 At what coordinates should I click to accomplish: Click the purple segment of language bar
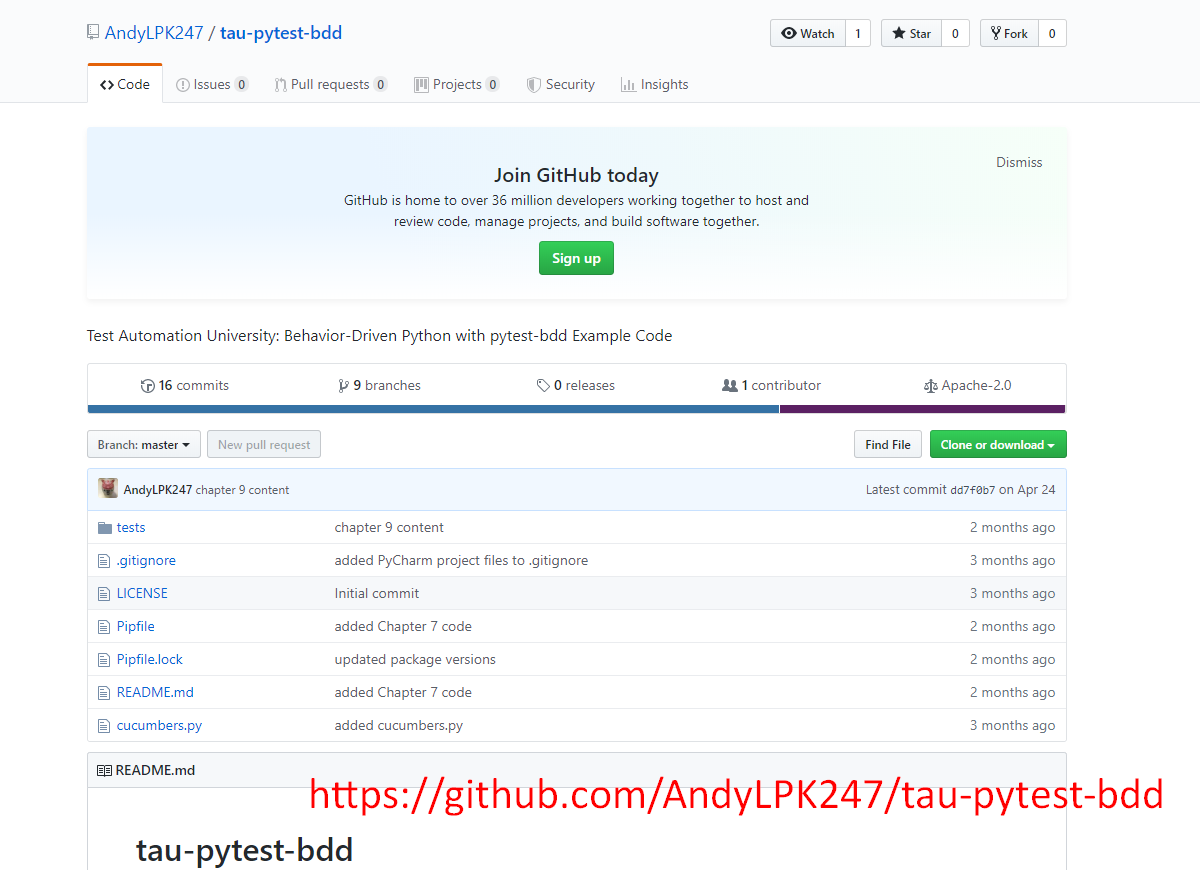tap(922, 409)
